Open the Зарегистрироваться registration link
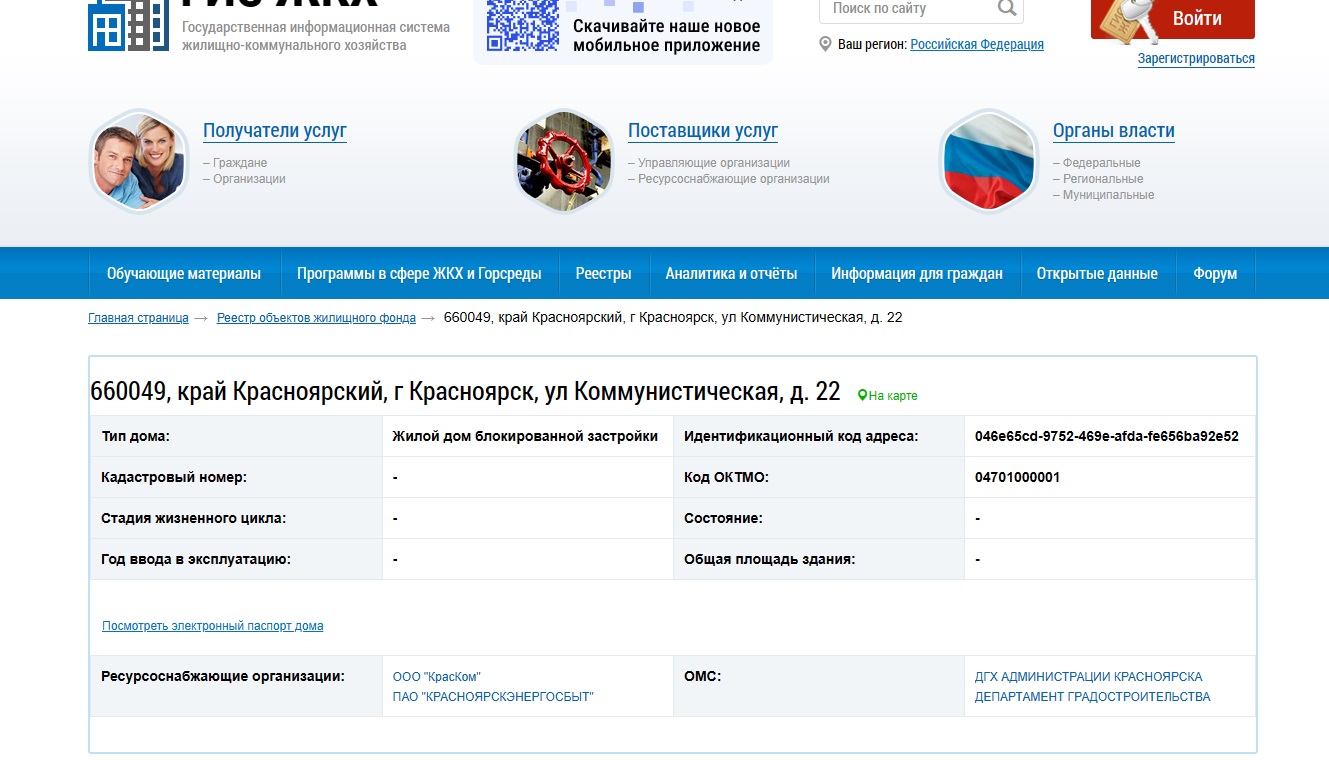This screenshot has height=777, width=1329. pos(1196,59)
